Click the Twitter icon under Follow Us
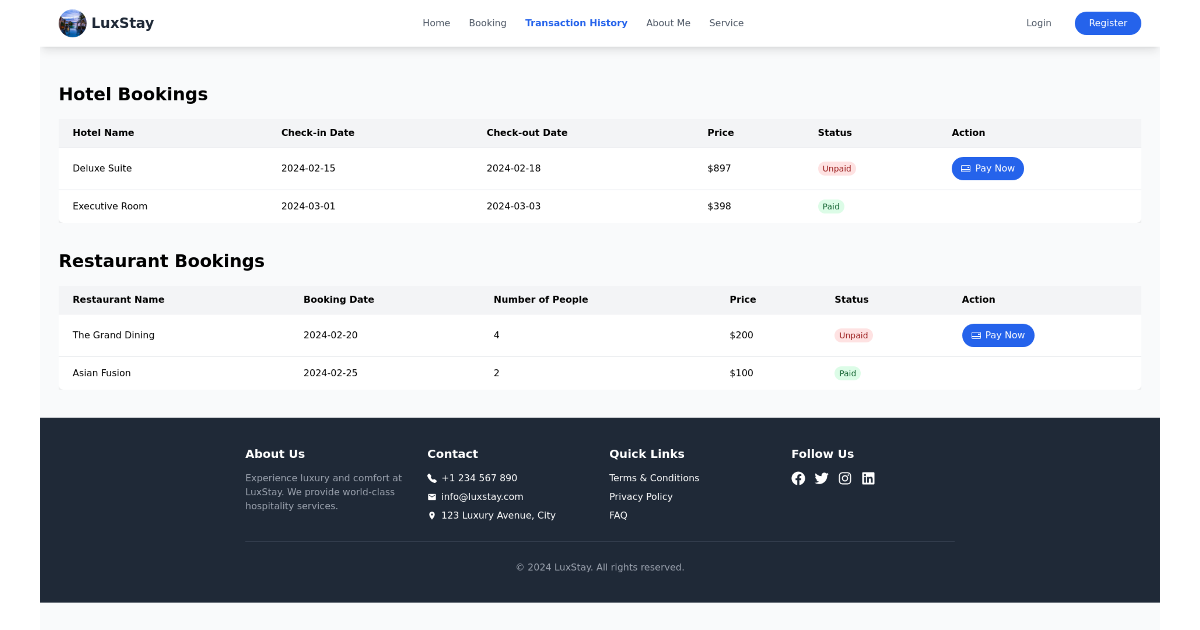1200x630 pixels. coord(821,478)
